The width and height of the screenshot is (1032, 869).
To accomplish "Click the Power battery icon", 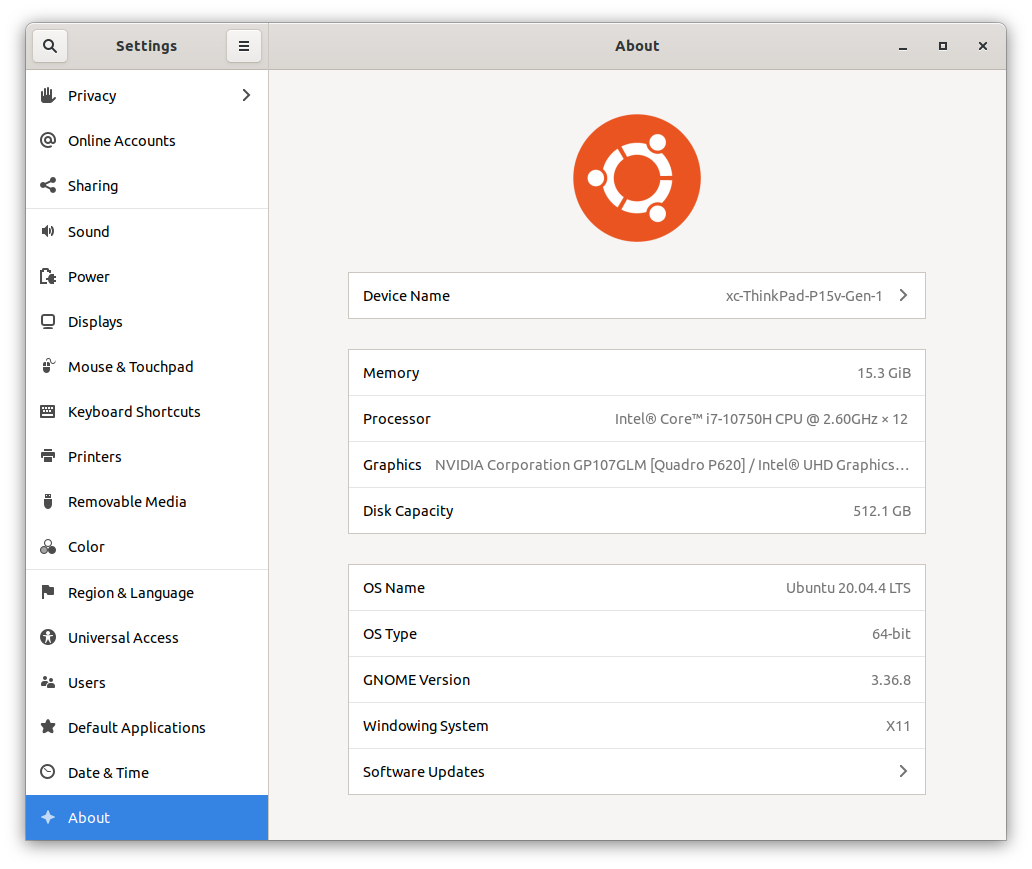I will click(47, 276).
